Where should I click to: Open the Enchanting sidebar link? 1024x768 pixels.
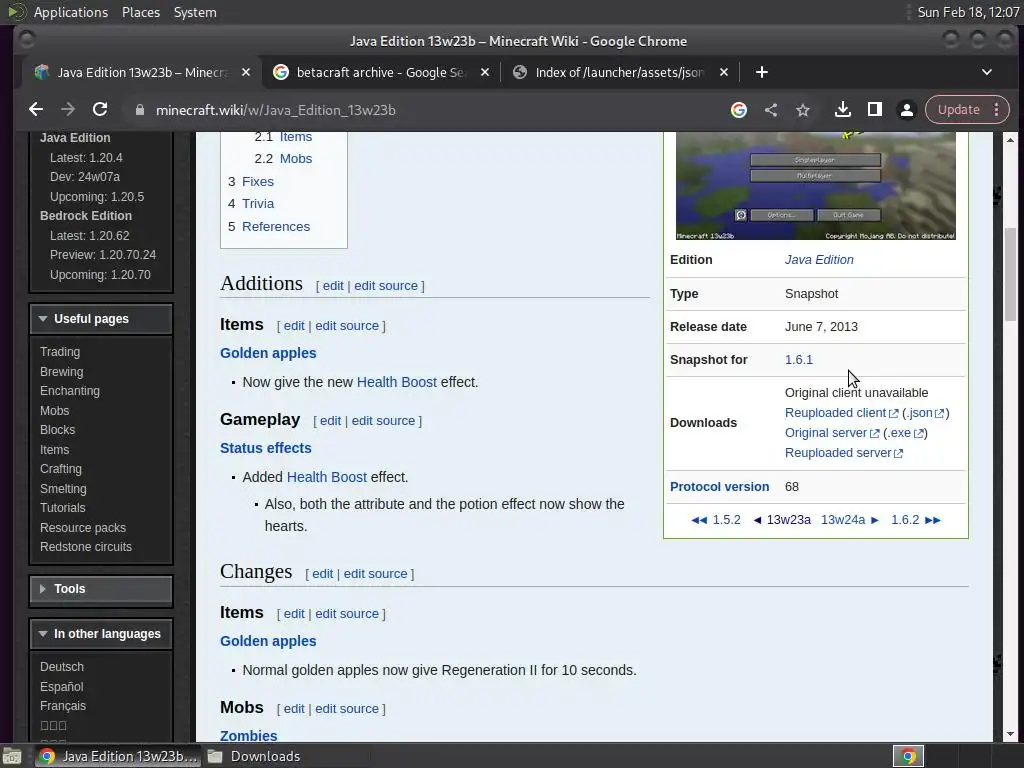tap(70, 391)
